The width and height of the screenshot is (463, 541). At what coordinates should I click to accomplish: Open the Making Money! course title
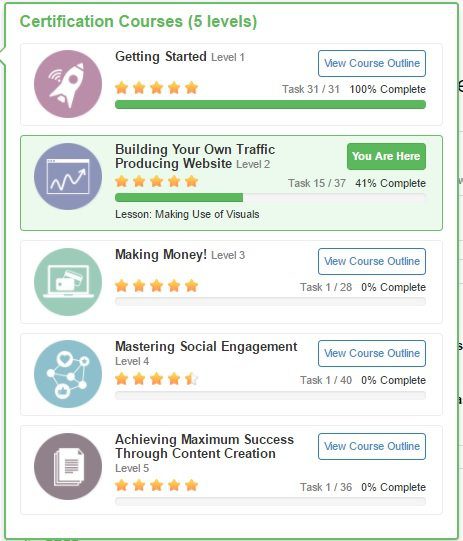click(161, 255)
